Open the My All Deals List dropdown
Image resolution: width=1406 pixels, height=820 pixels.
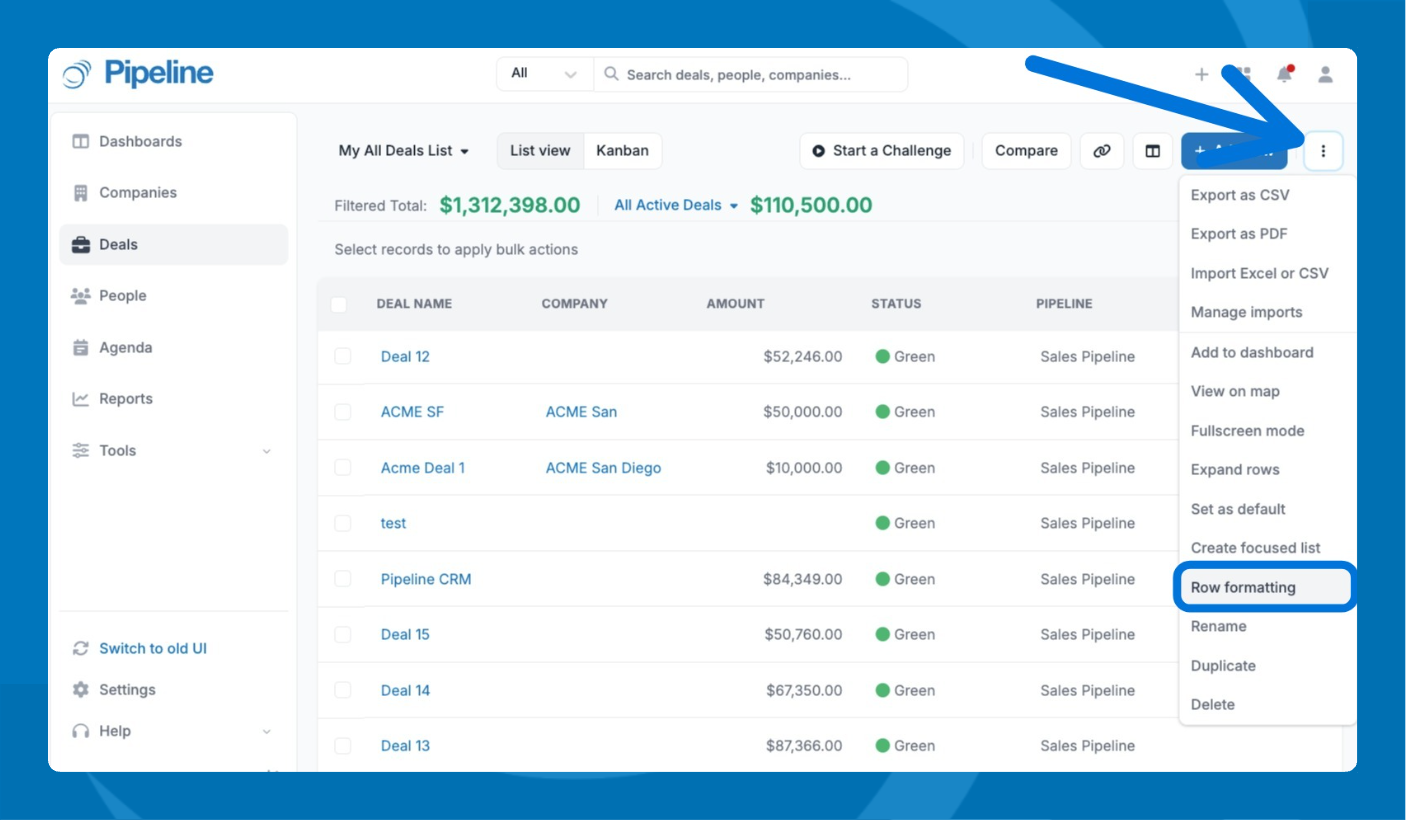404,151
